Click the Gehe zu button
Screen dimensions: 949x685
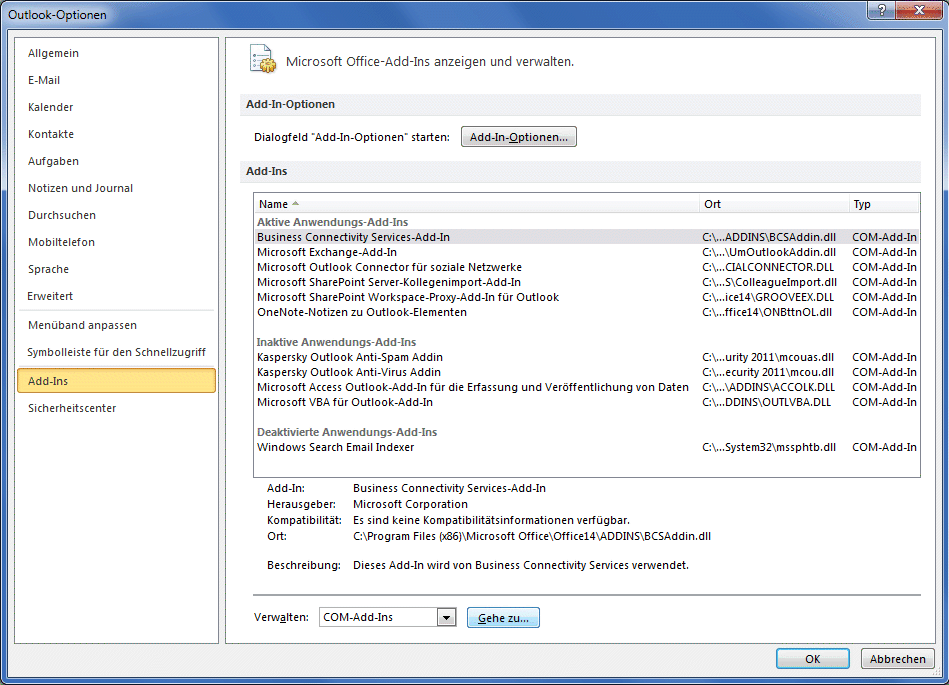503,618
